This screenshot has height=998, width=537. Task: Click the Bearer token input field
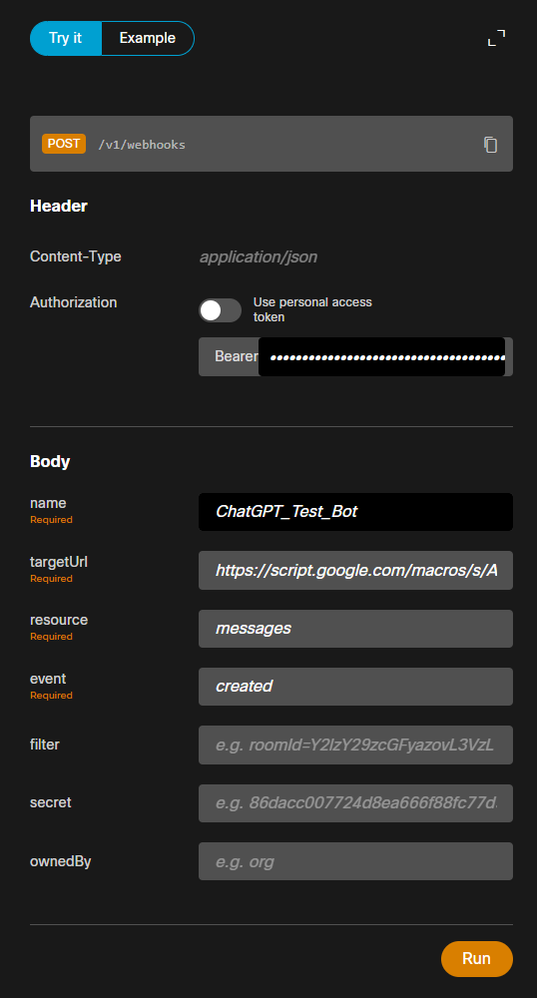[382, 357]
